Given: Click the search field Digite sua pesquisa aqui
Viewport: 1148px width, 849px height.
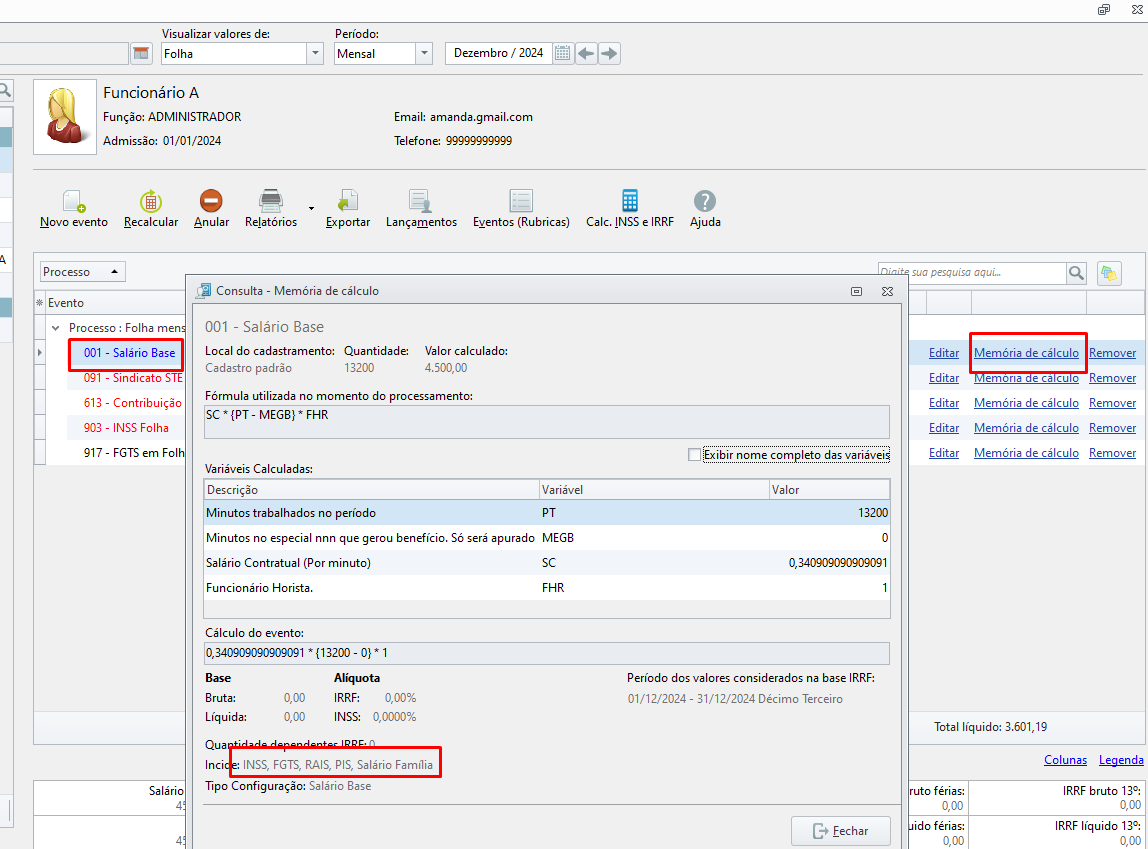Looking at the screenshot, I should 972,272.
